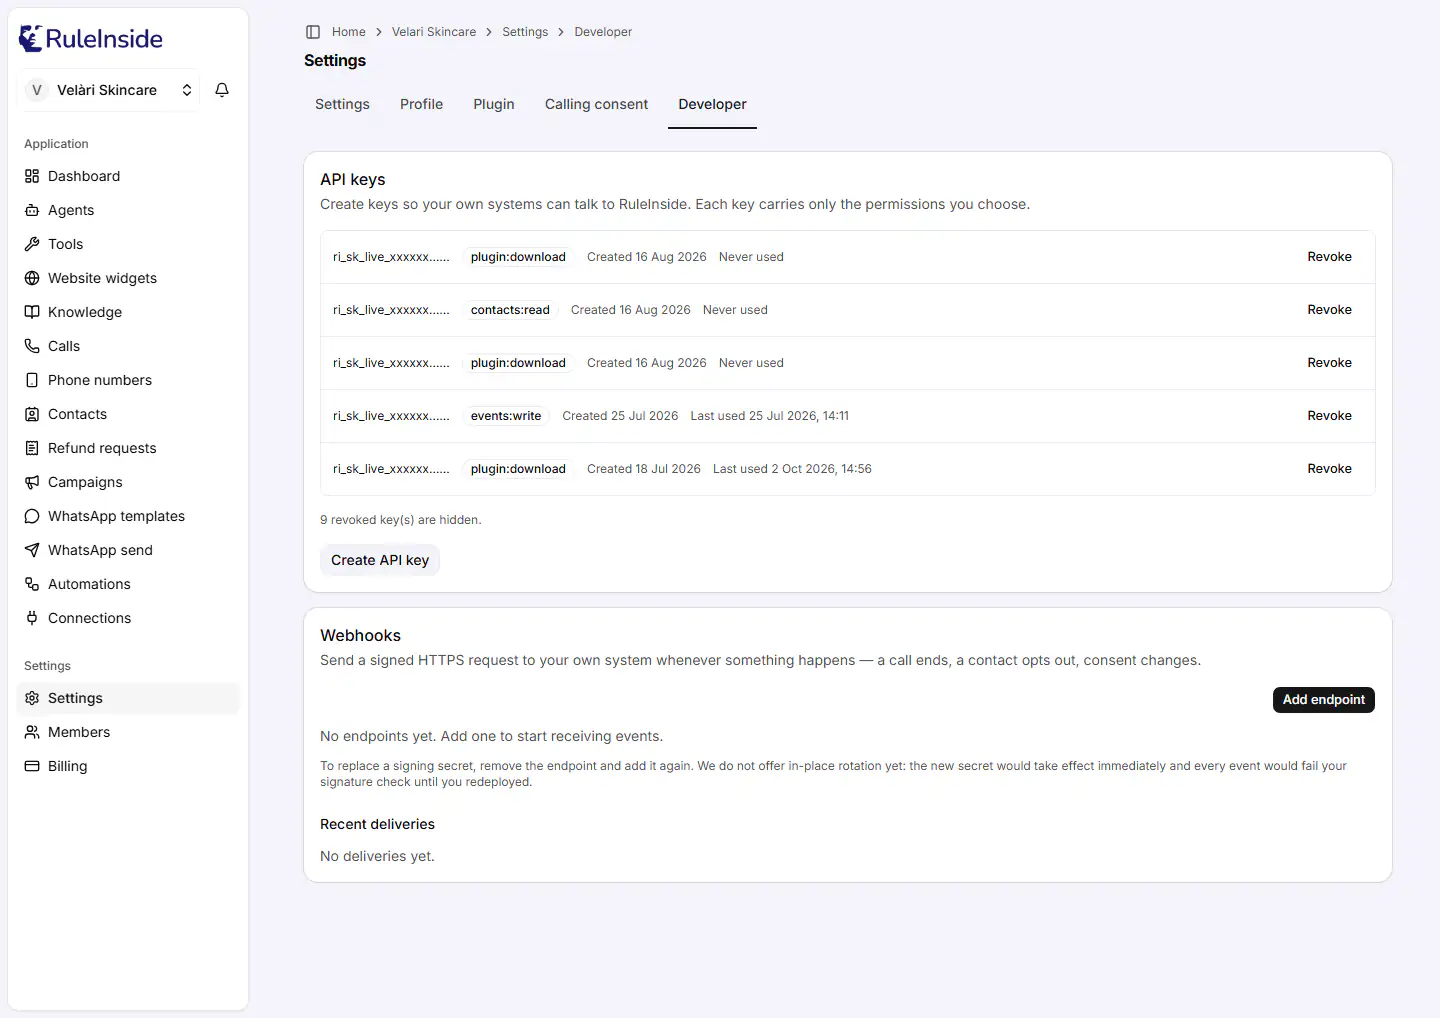This screenshot has height=1018, width=1440.
Task: Revoke the events:write API key
Action: tap(1329, 416)
